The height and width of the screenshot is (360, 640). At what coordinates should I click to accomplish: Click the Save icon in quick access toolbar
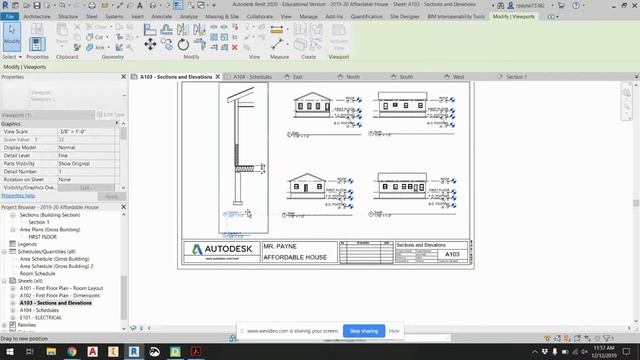coord(37,5)
